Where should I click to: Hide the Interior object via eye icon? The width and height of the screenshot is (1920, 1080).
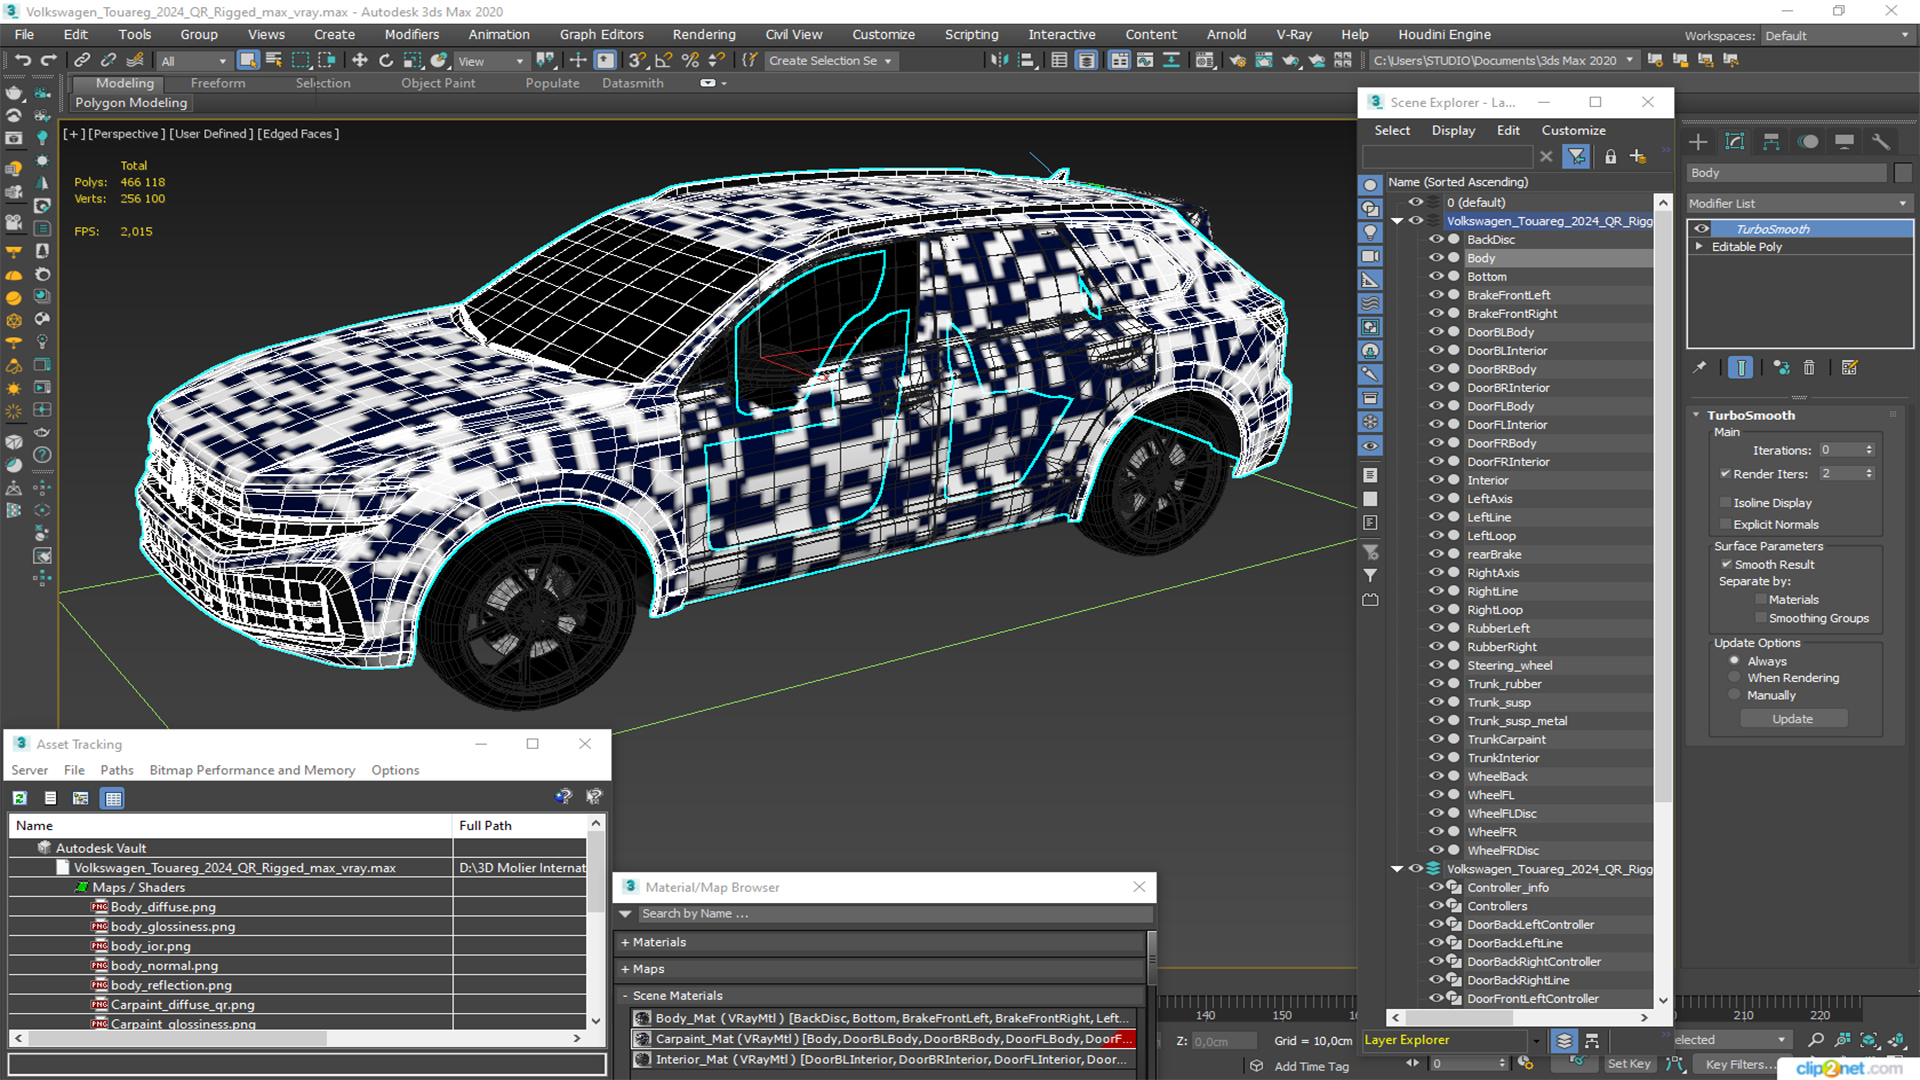coord(1436,480)
